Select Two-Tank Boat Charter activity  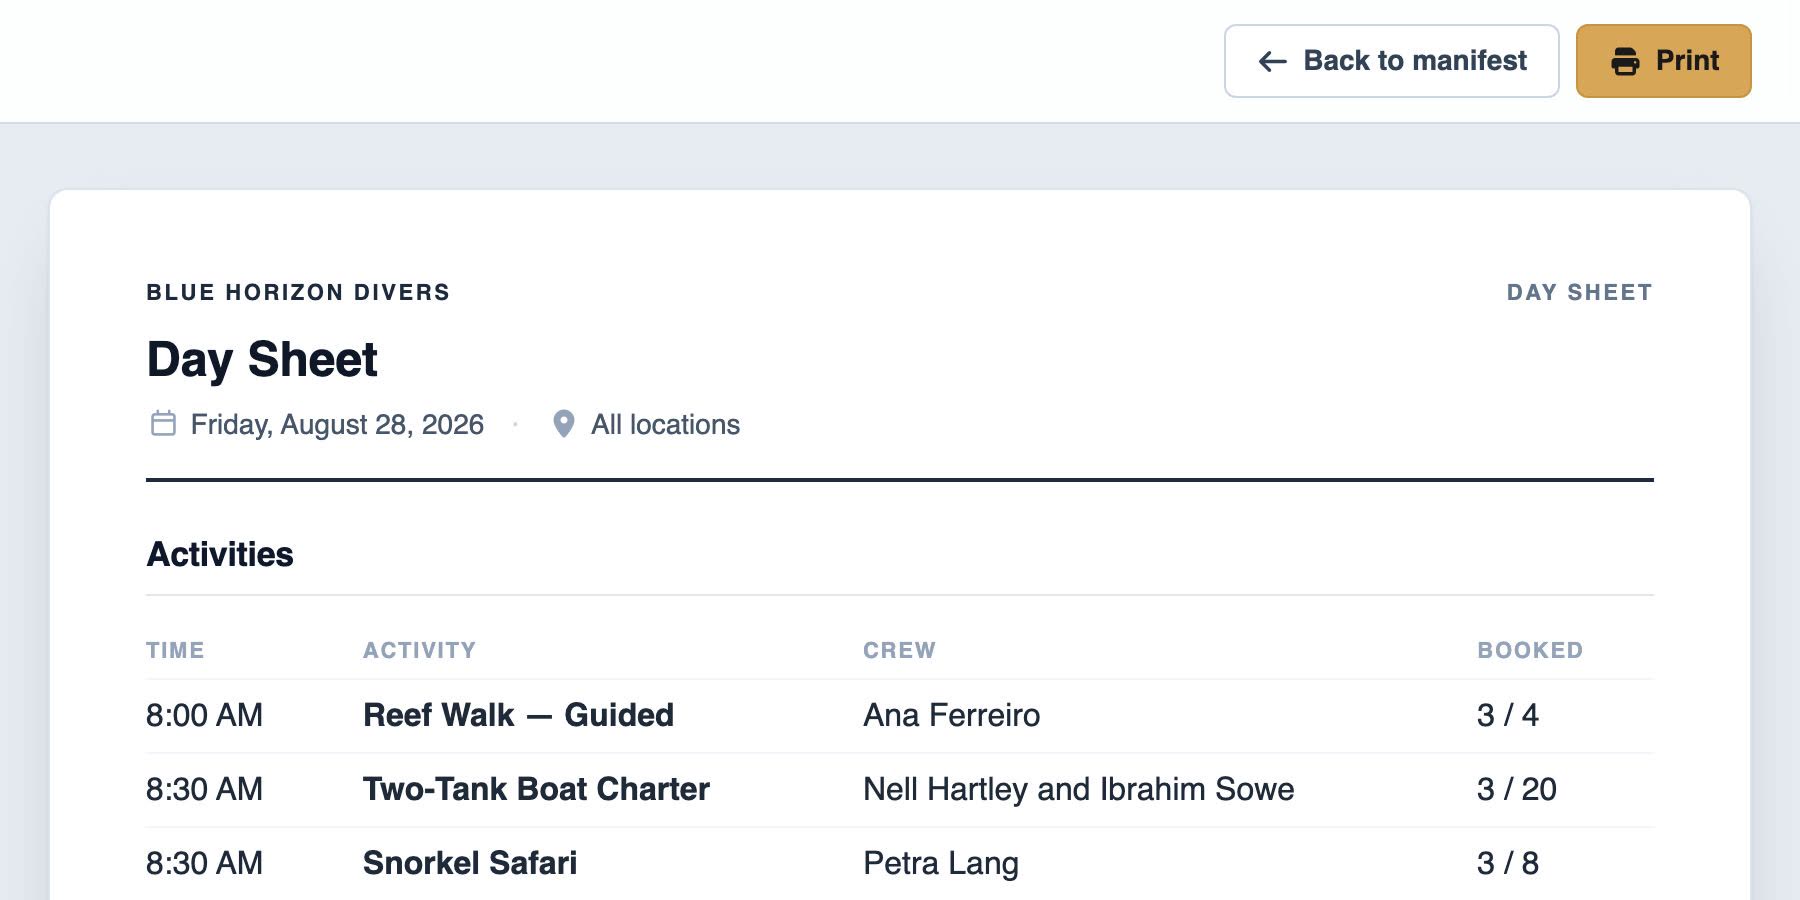click(x=536, y=789)
